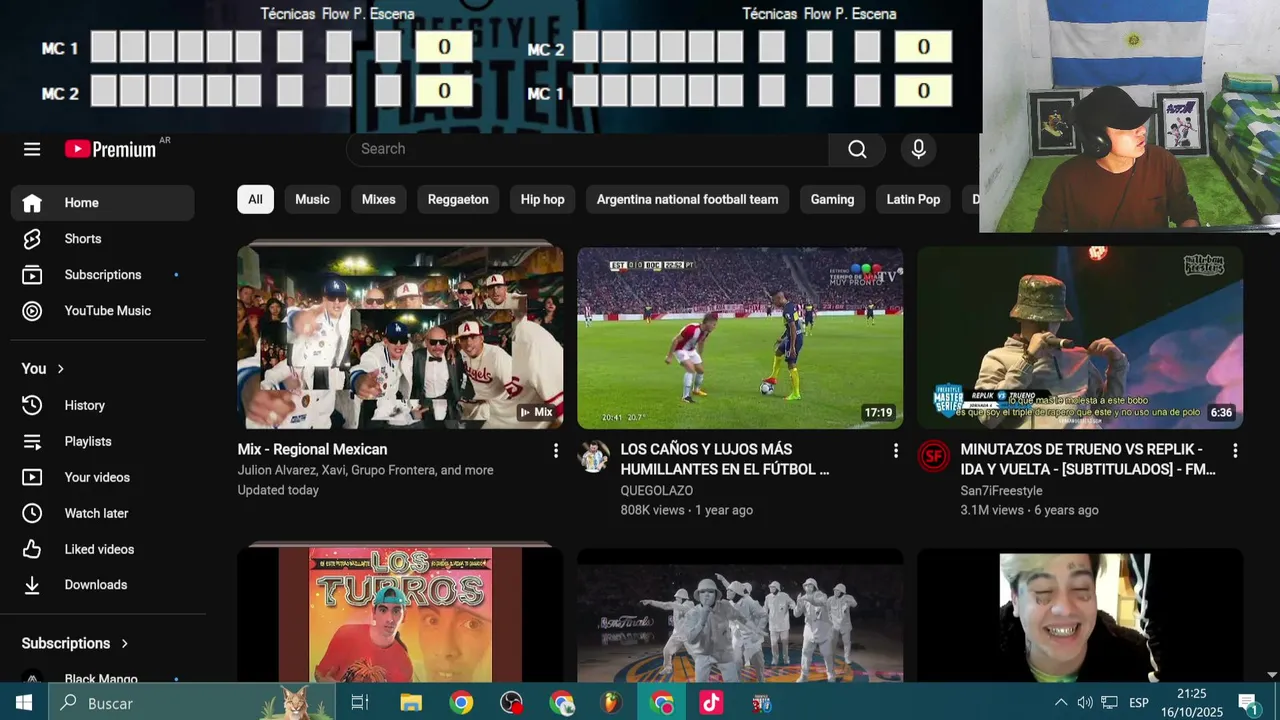Select the Gaming filter chip
This screenshot has height=720, width=1280.
(x=832, y=199)
